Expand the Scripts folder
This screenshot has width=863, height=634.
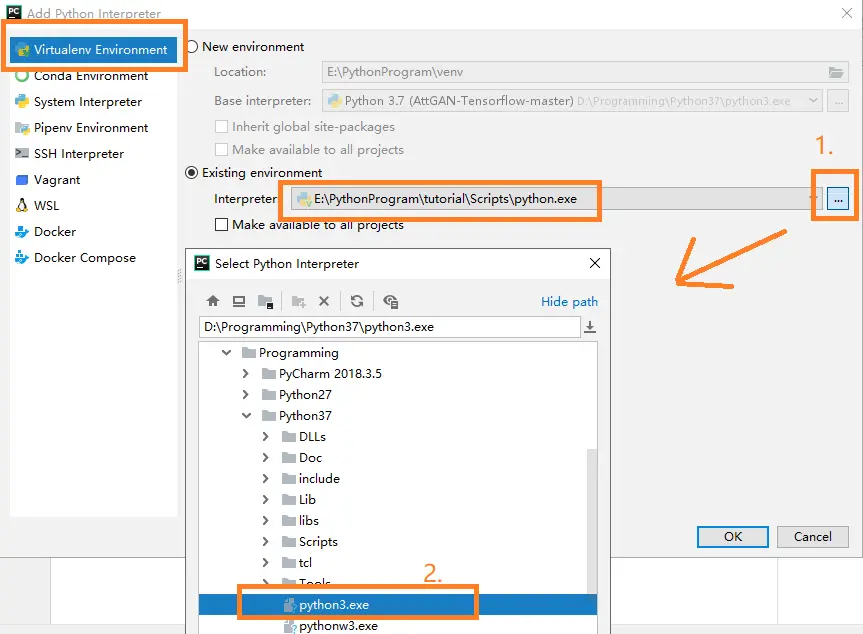pos(266,542)
